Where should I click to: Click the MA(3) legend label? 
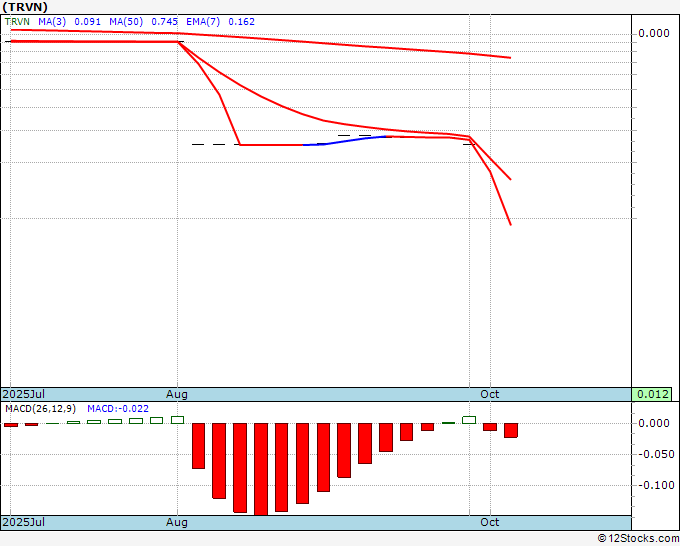pos(52,22)
